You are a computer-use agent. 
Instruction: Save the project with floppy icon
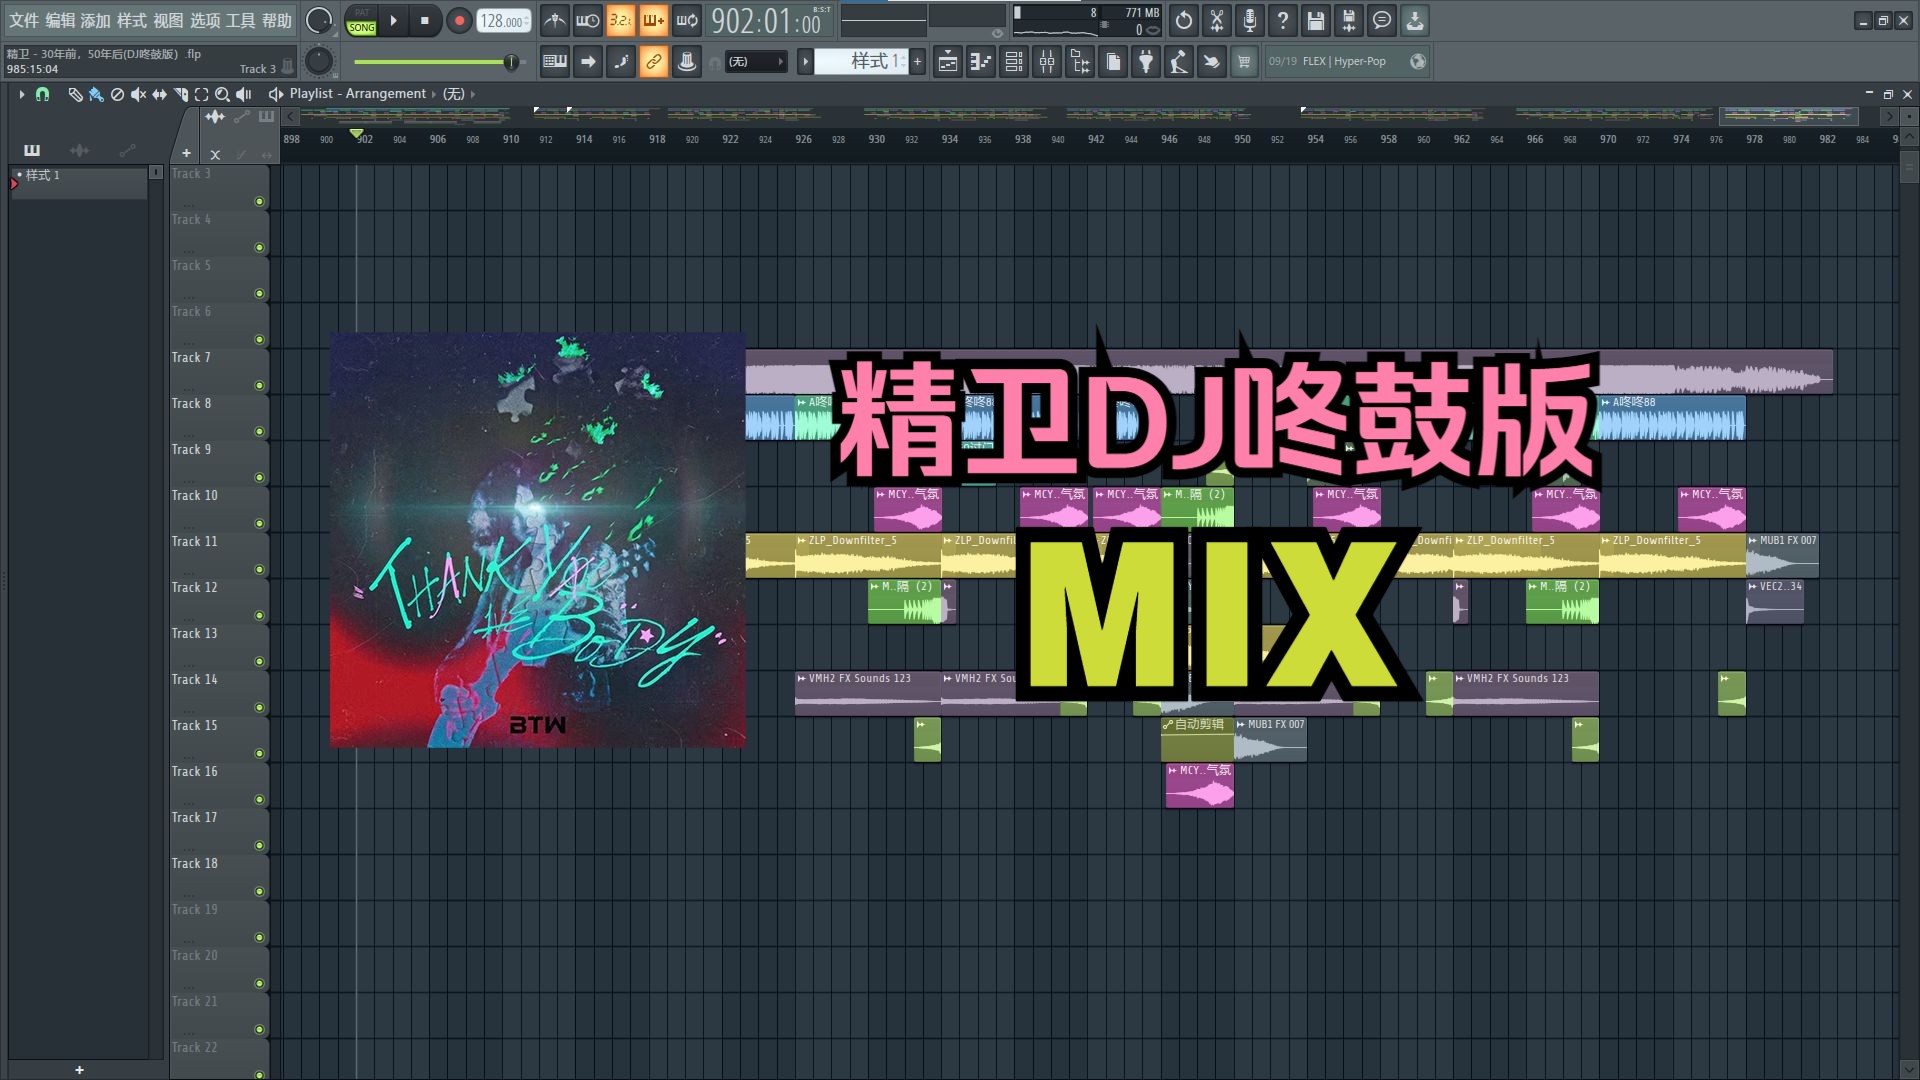[1316, 20]
